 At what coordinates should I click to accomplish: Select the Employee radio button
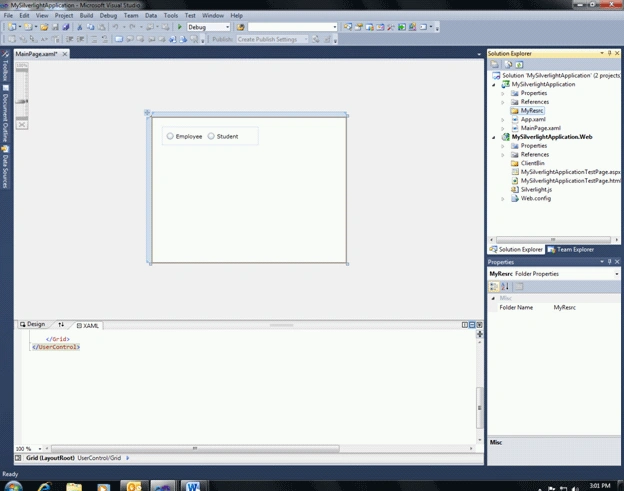[170, 136]
